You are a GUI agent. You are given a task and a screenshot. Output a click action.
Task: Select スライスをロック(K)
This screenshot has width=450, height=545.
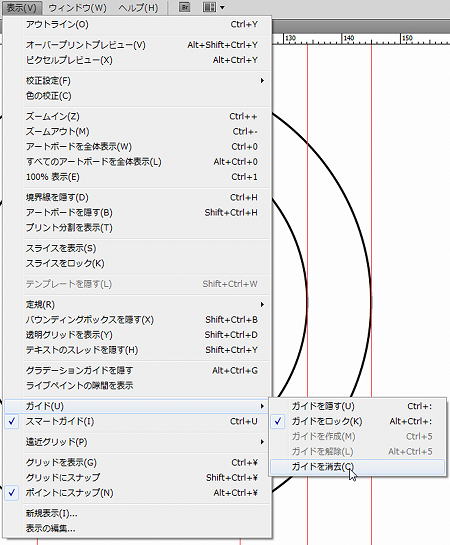[138, 263]
